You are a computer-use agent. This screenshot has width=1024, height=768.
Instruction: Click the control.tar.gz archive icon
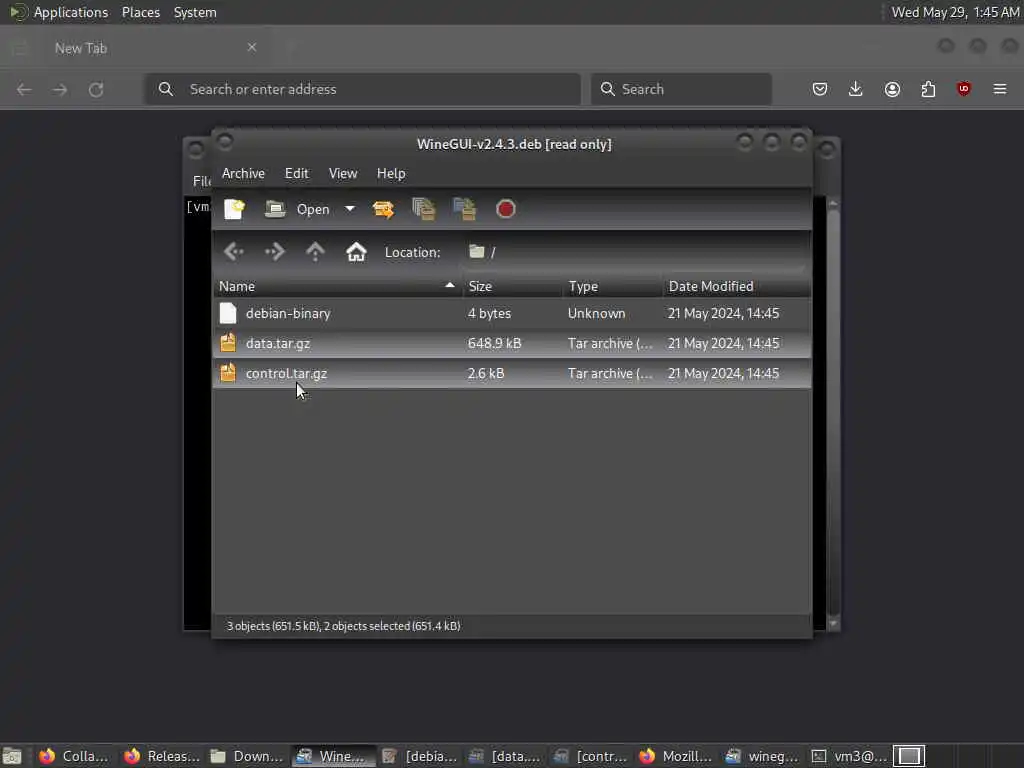[x=228, y=373]
